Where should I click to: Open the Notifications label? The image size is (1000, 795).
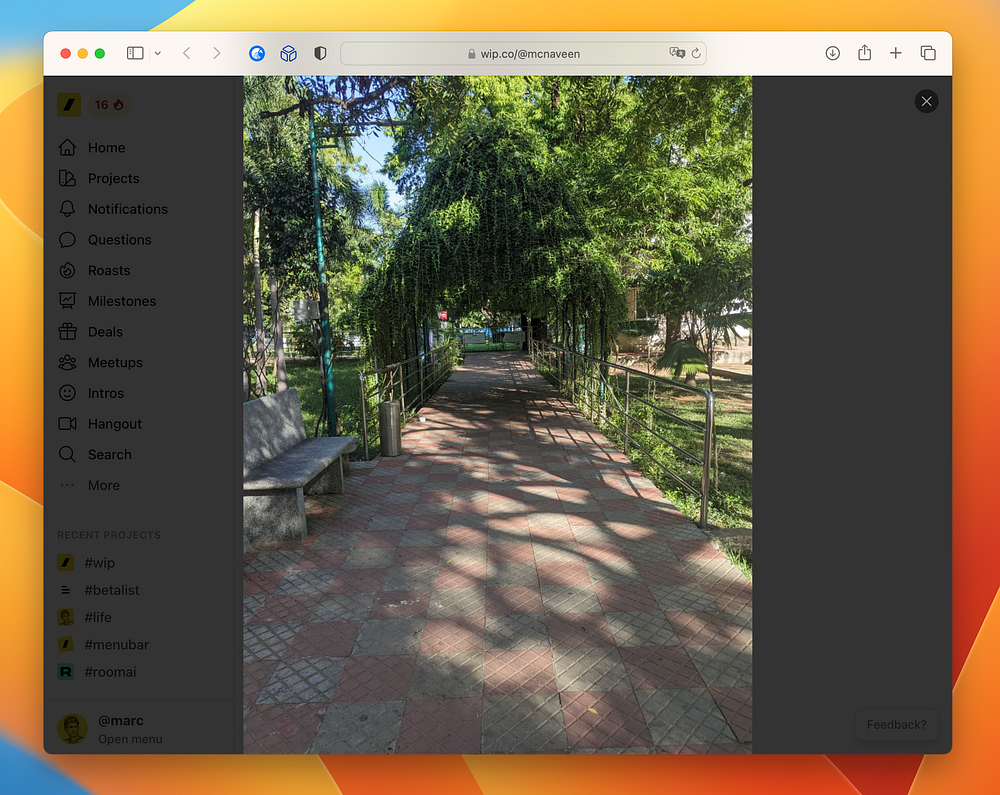[x=128, y=208]
